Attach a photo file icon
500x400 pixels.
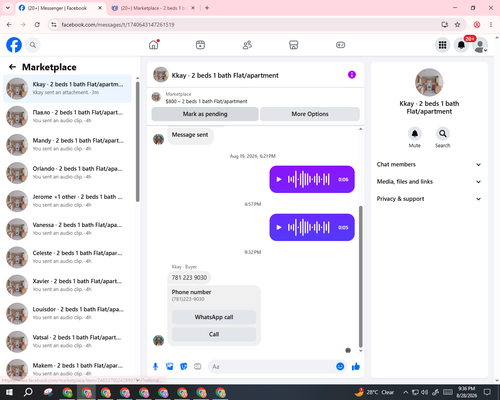(x=169, y=367)
